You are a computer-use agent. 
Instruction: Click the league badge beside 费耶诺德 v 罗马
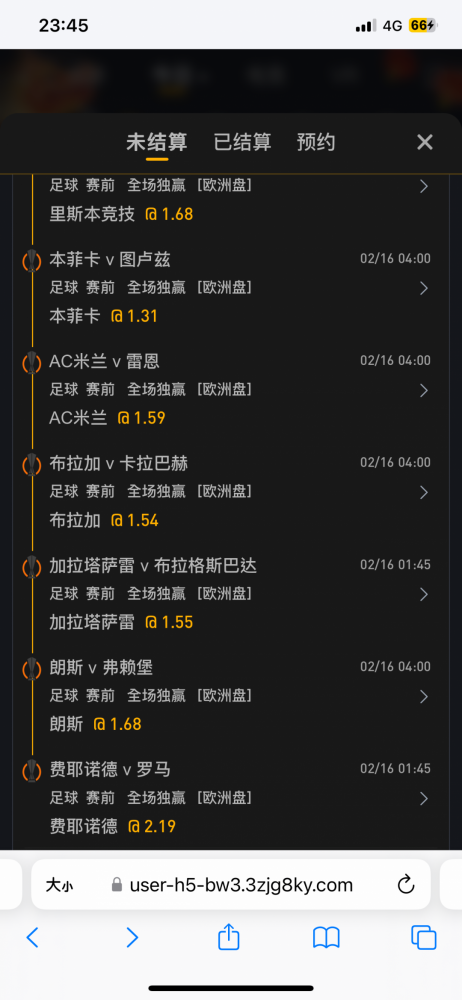(31, 770)
